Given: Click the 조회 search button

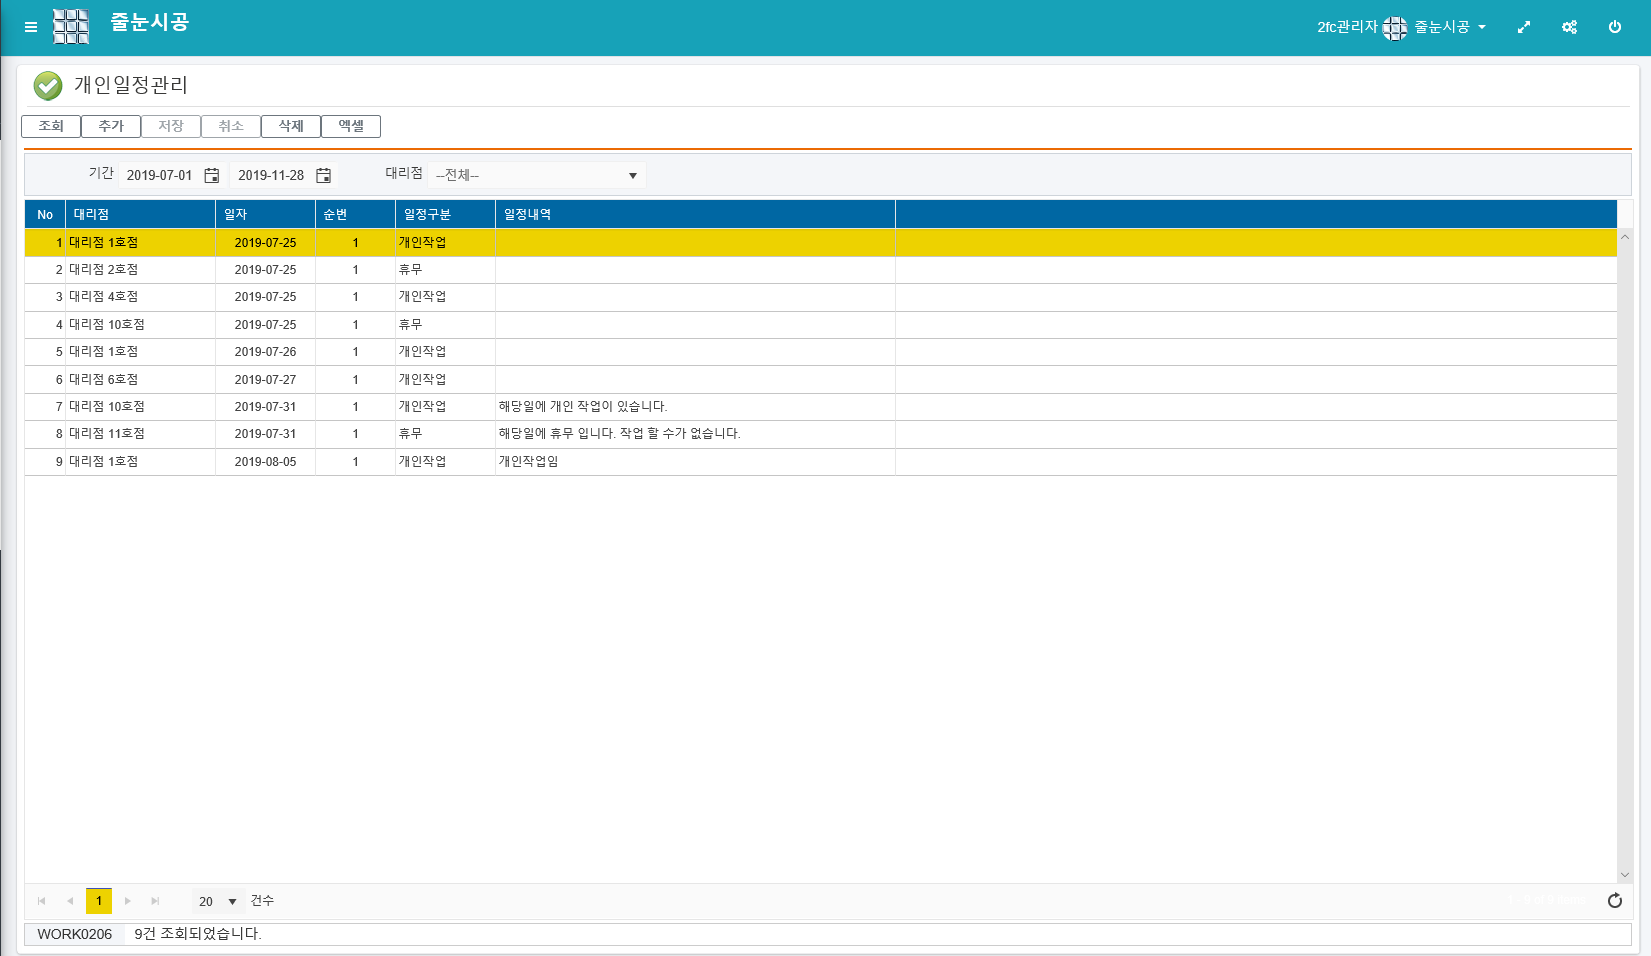Looking at the screenshot, I should [x=51, y=126].
